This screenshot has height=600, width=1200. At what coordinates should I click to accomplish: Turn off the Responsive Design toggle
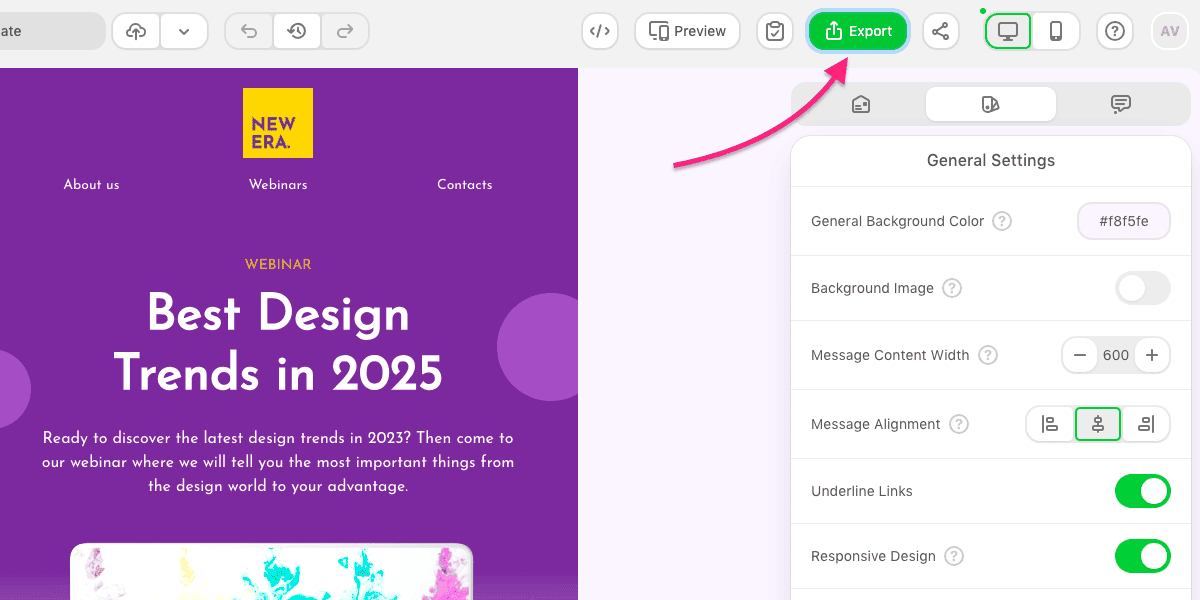(x=1142, y=556)
